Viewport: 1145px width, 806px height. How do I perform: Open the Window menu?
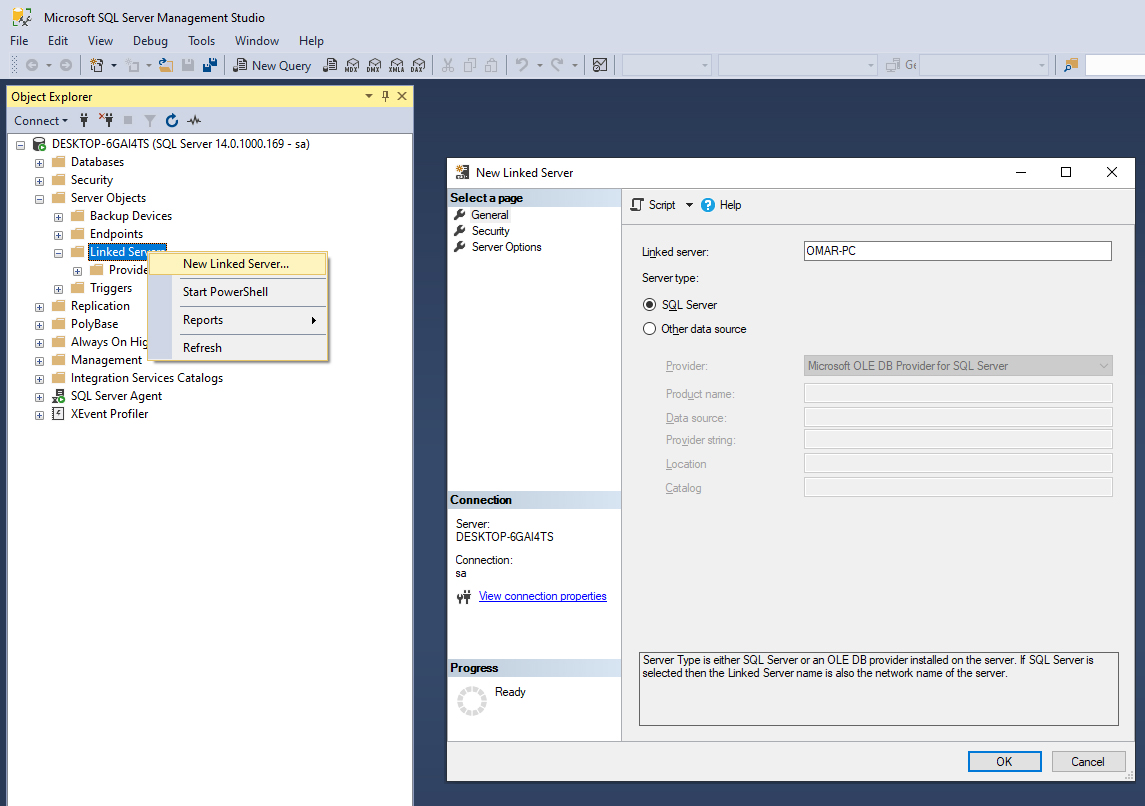click(x=256, y=41)
